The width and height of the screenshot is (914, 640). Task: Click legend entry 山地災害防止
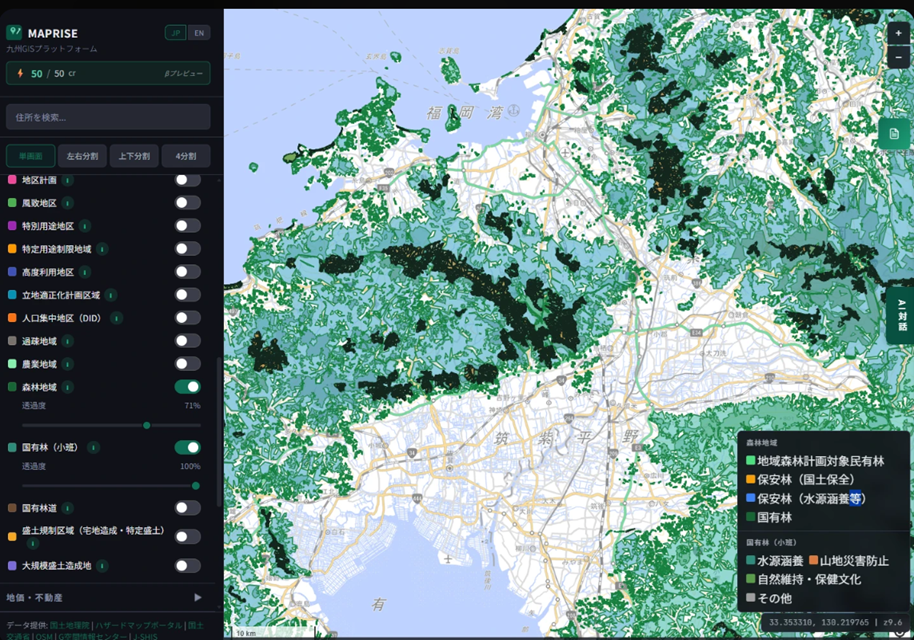pos(849,561)
